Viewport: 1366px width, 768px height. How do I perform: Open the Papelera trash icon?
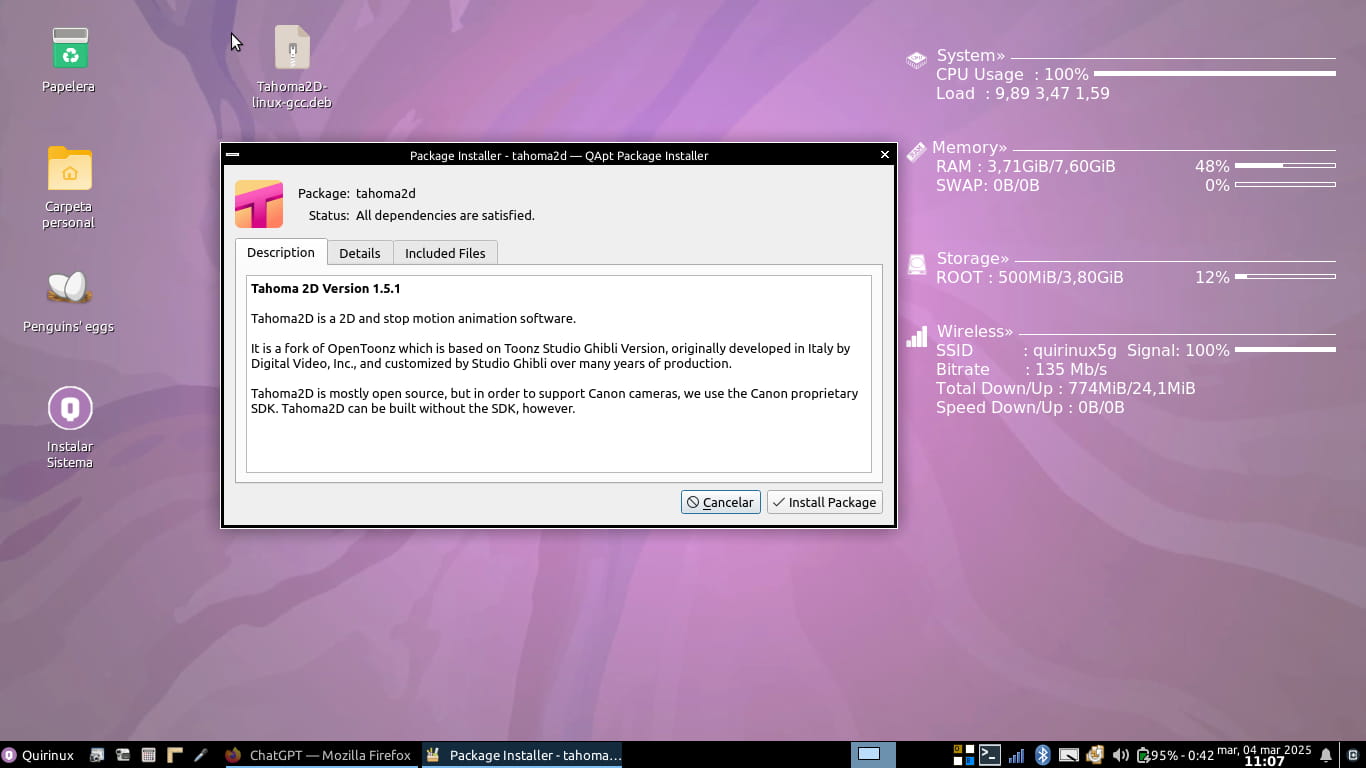[x=69, y=48]
